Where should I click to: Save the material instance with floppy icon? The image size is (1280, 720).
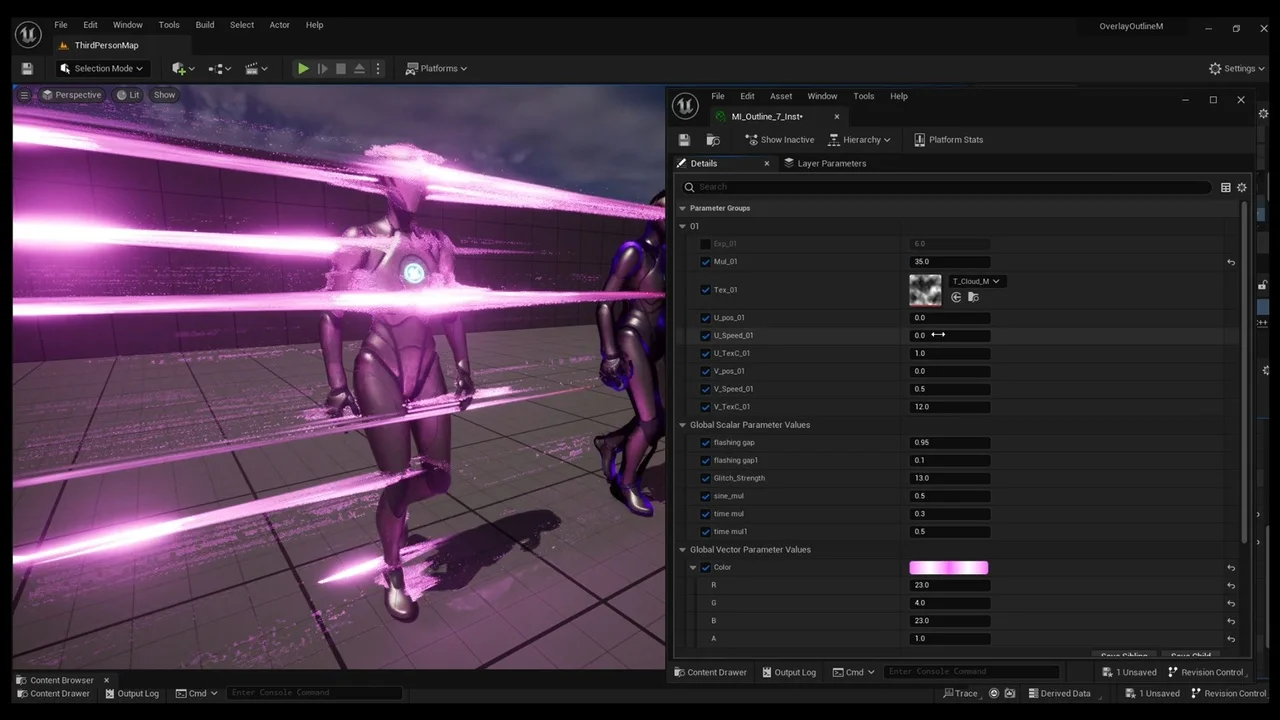[684, 140]
